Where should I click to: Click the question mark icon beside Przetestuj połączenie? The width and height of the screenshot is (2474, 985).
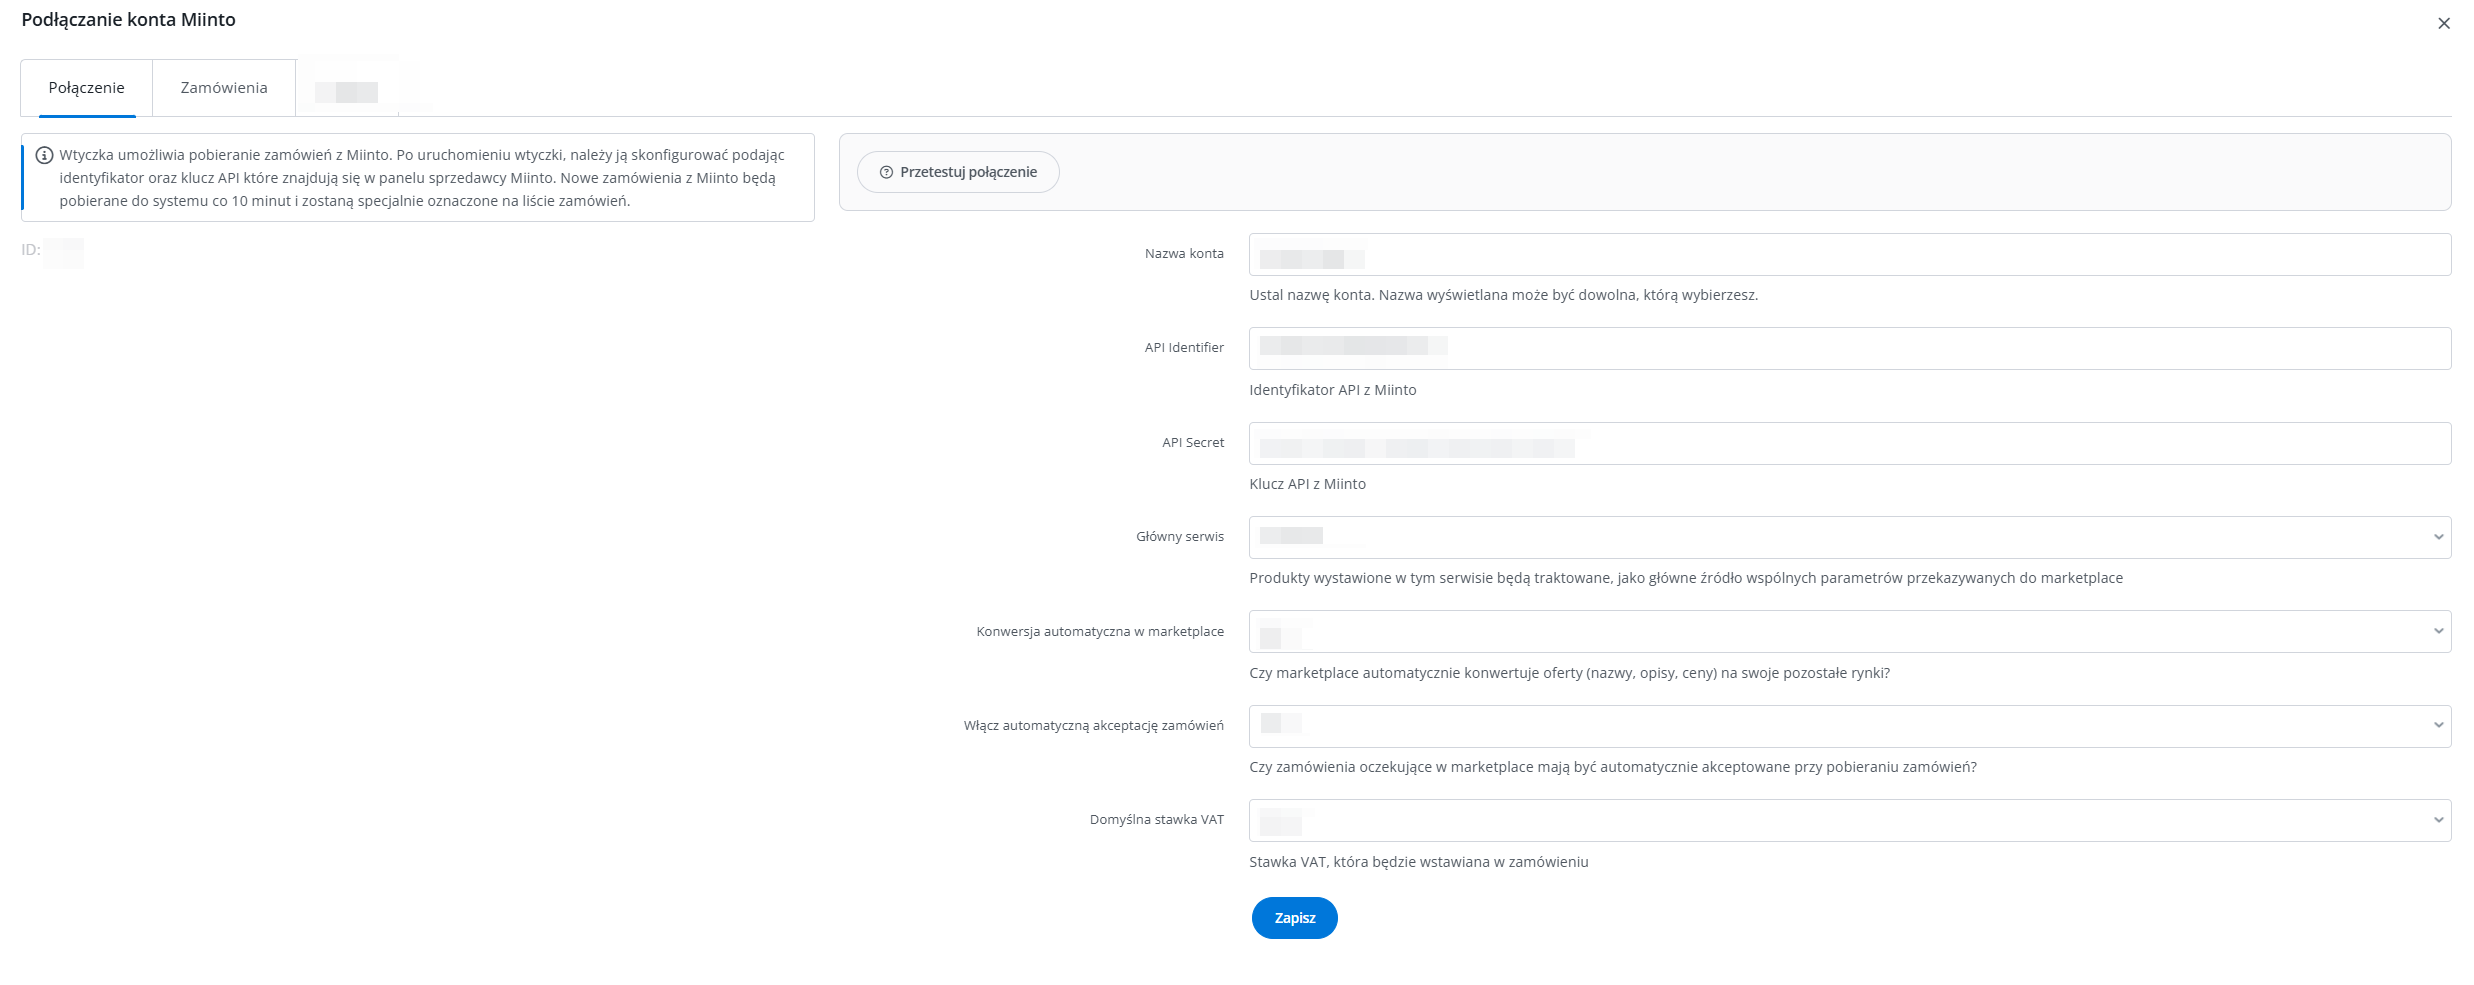(886, 172)
